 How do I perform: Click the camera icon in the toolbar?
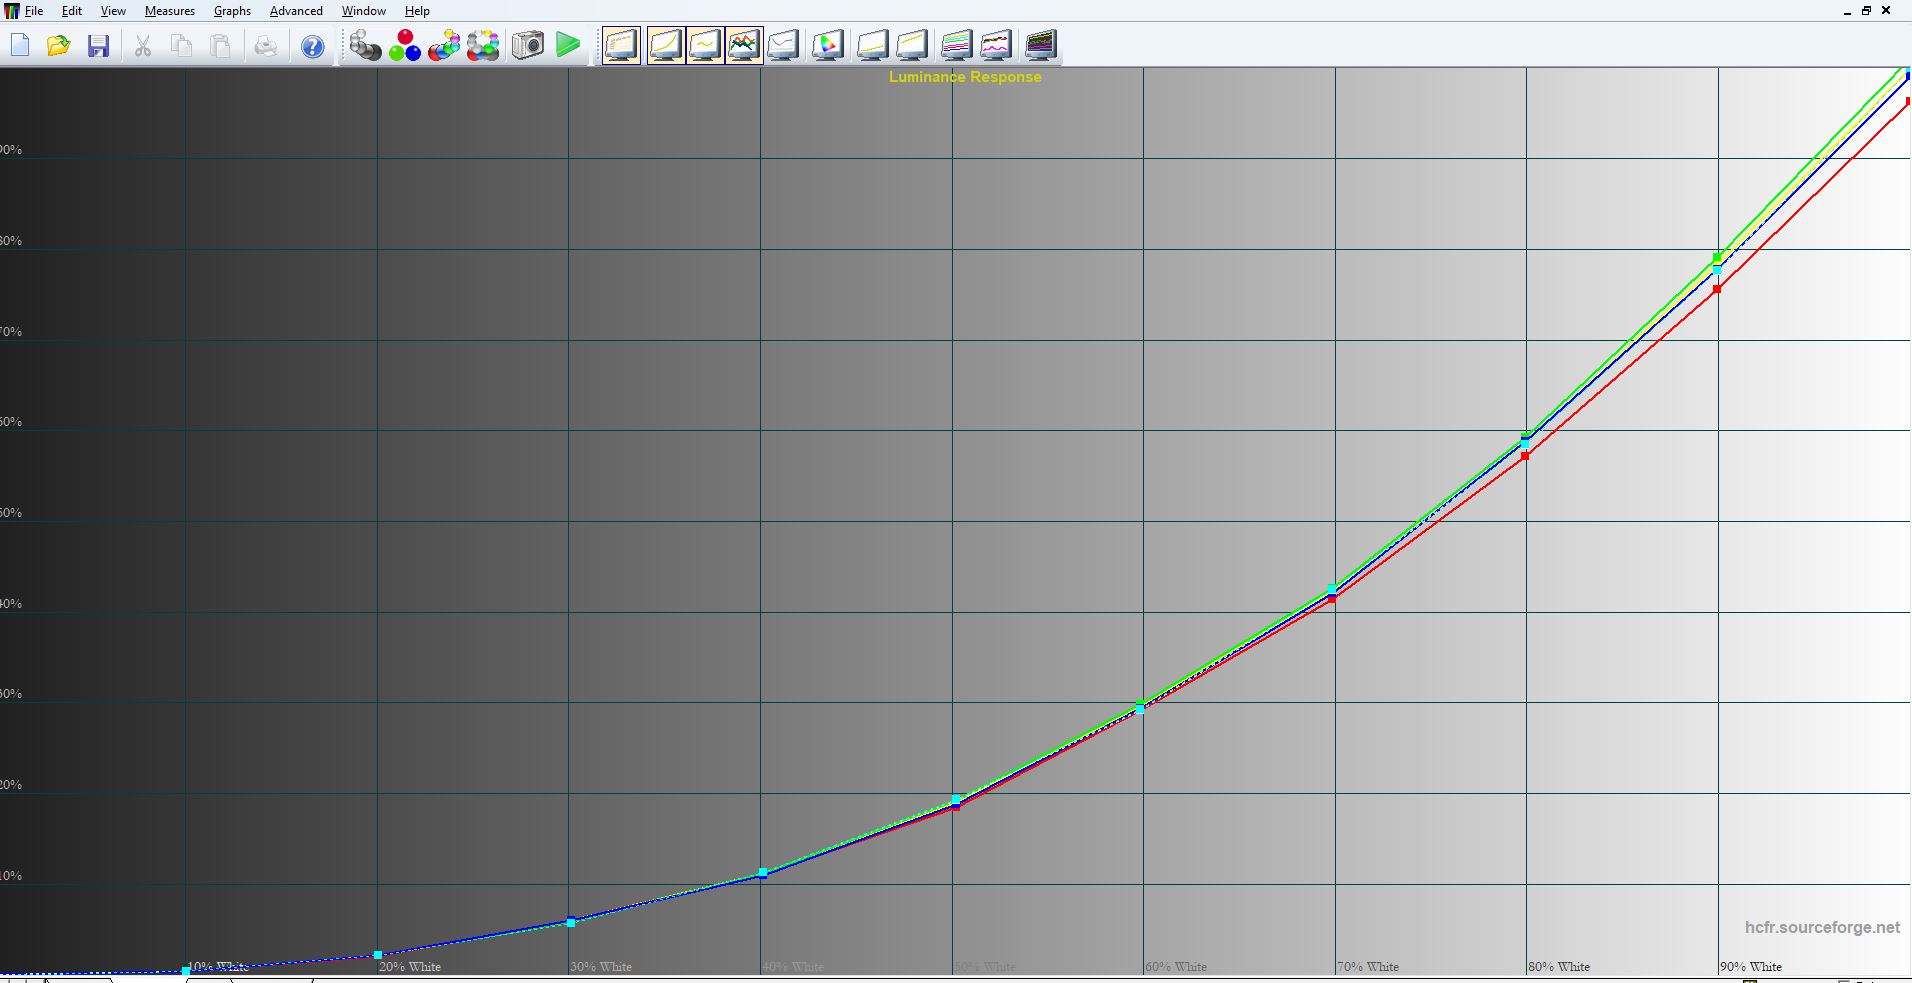pyautogui.click(x=528, y=45)
